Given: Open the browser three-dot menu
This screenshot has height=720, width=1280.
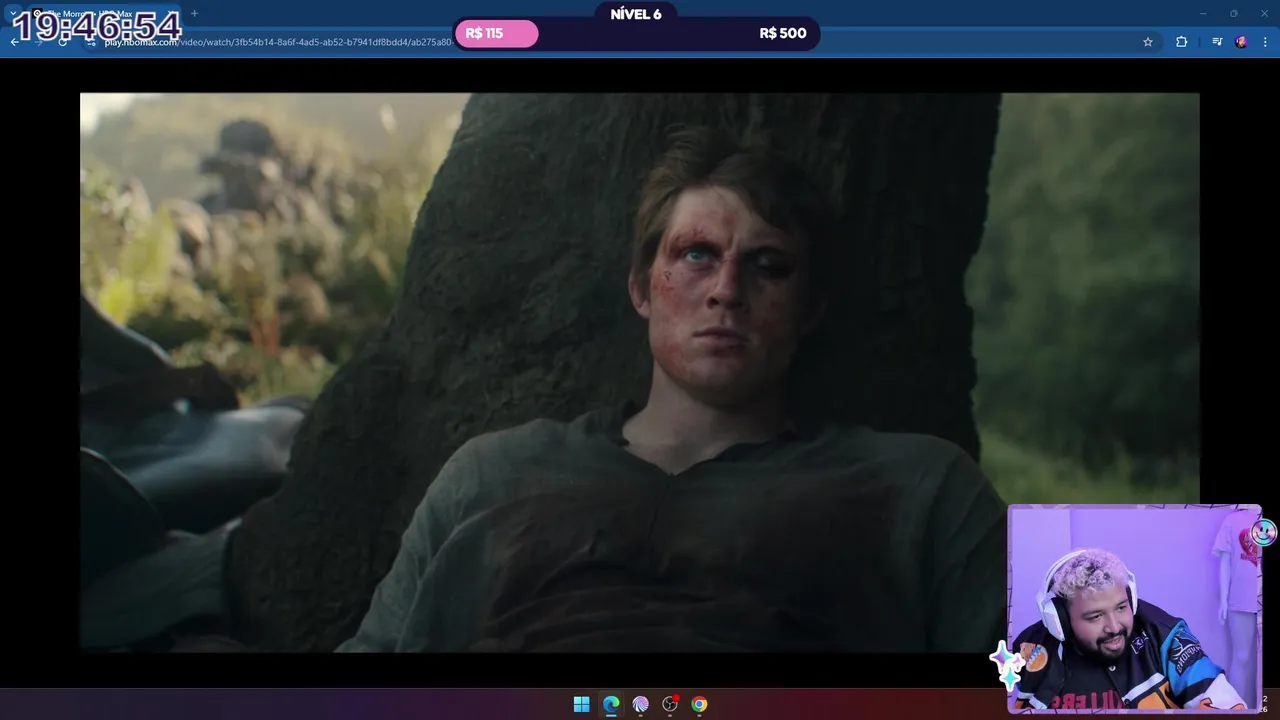Looking at the screenshot, I should [x=1265, y=42].
